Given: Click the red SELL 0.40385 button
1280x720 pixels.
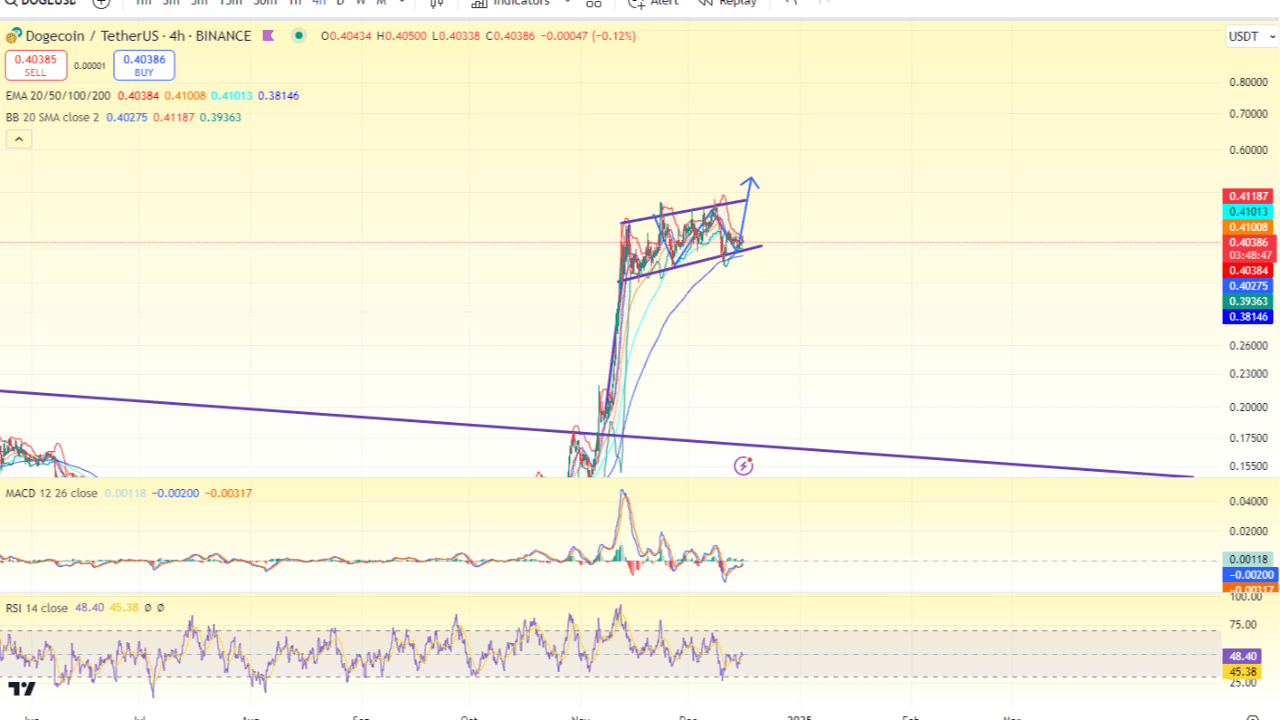Looking at the screenshot, I should pyautogui.click(x=36, y=65).
